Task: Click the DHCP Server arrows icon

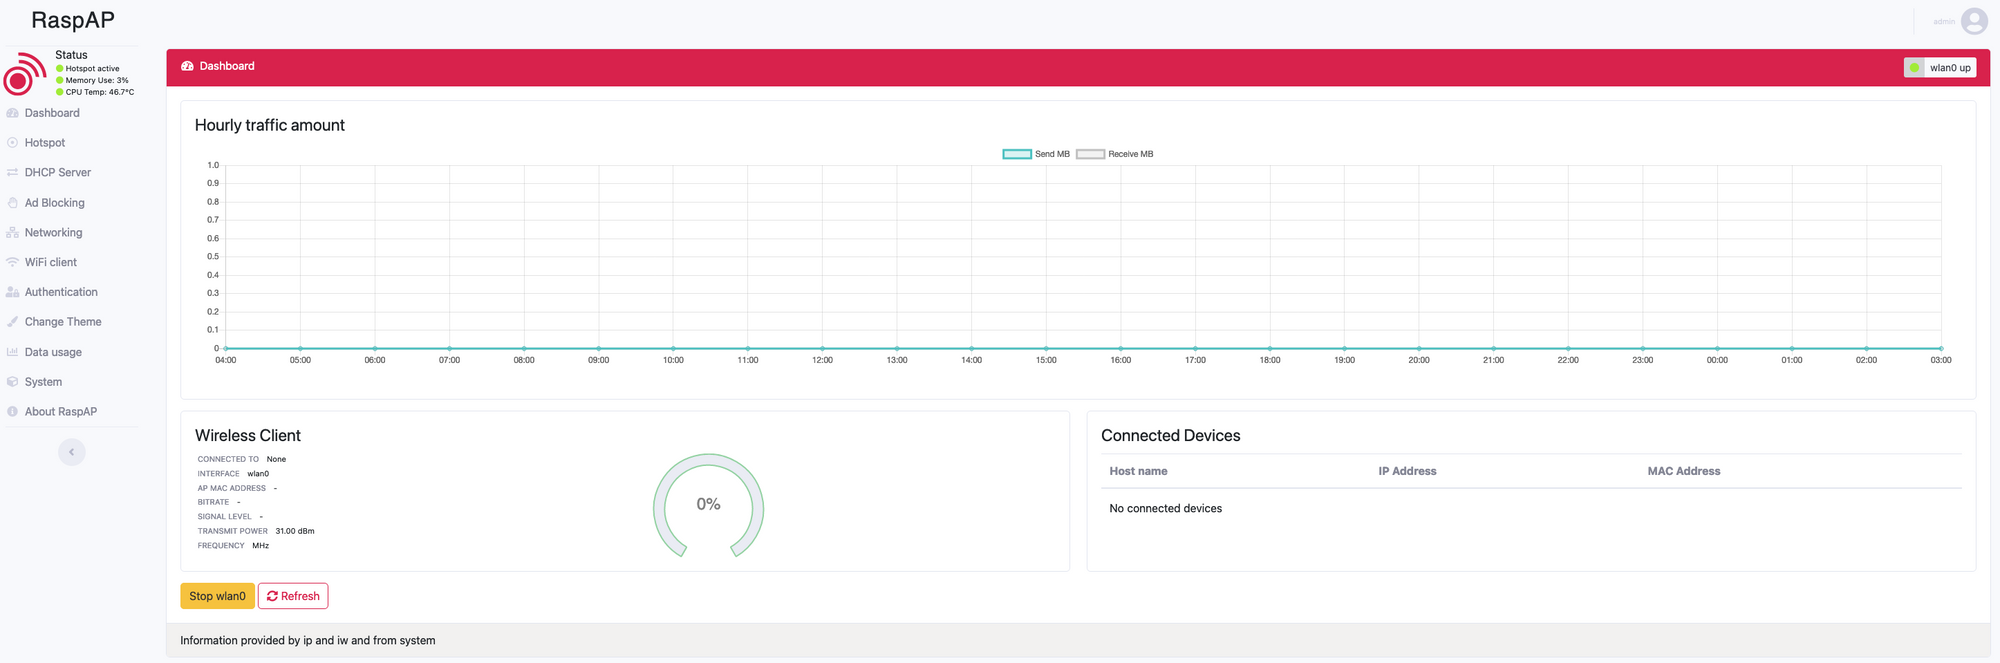Action: [x=12, y=173]
